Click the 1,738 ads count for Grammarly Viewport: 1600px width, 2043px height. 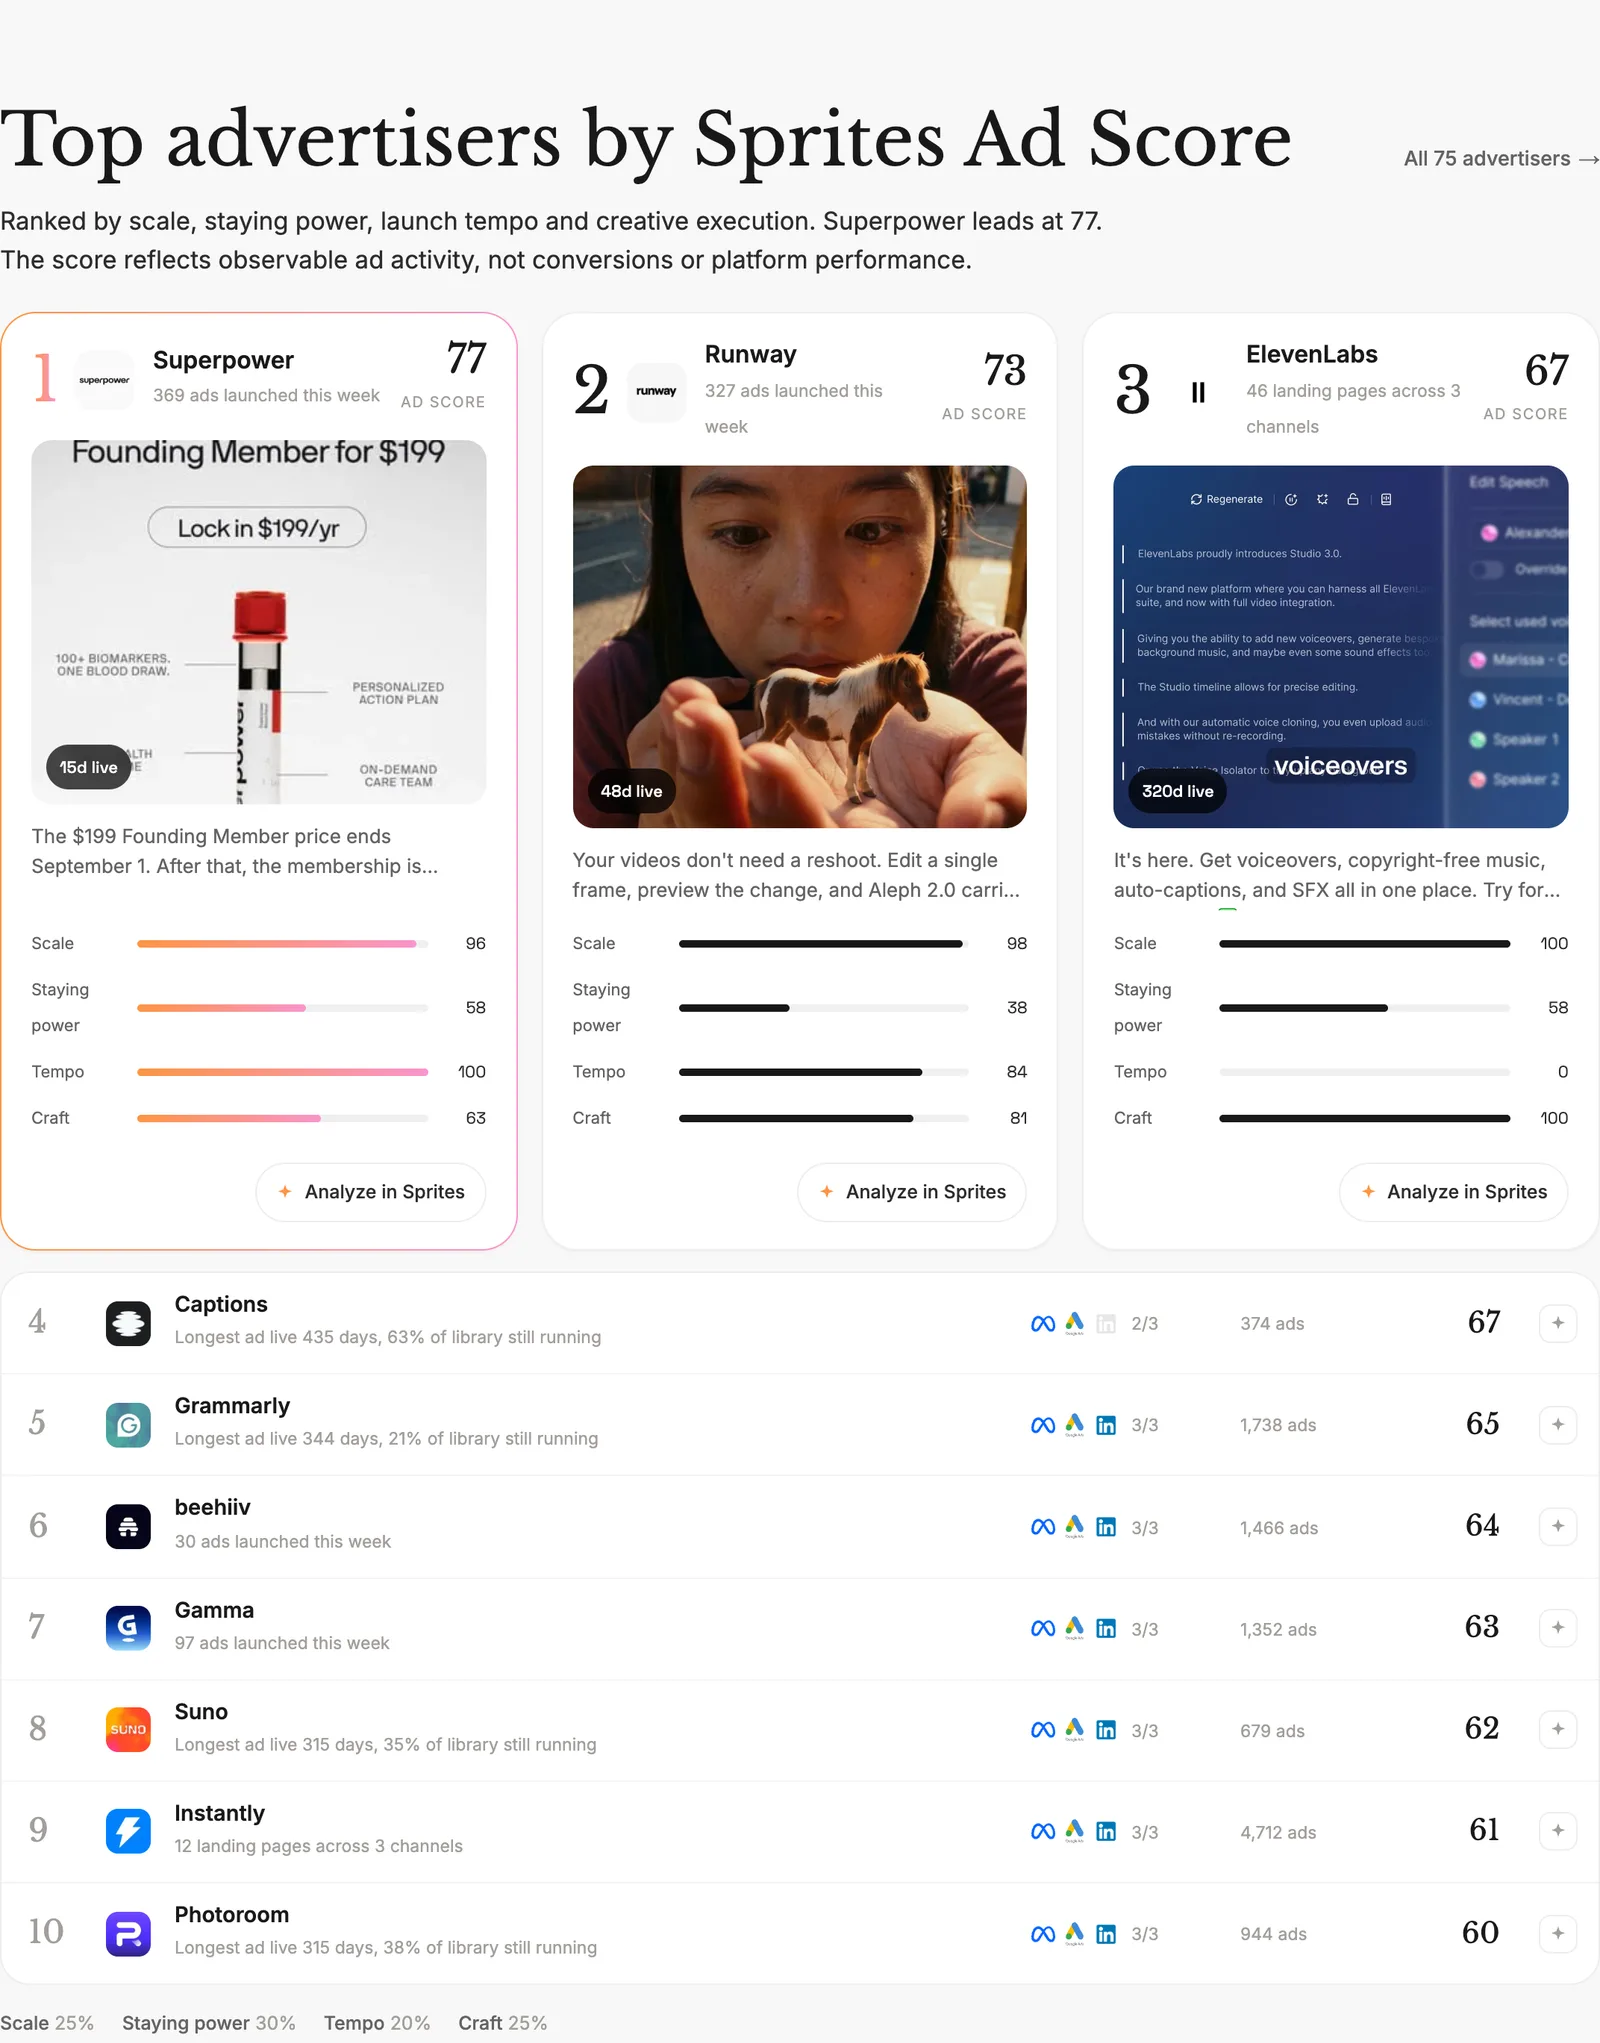click(x=1278, y=1425)
